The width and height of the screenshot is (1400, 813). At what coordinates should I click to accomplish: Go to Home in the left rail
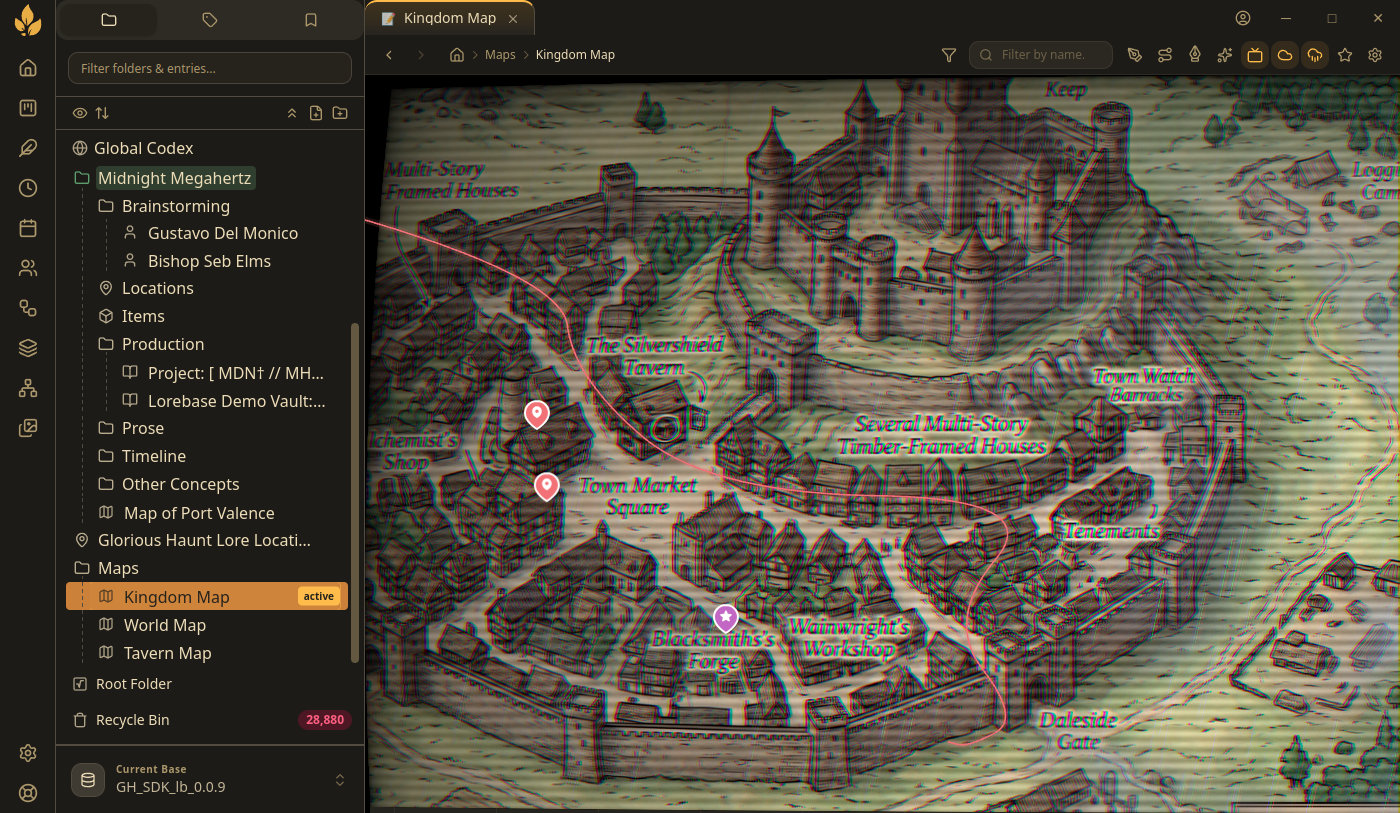coord(28,68)
